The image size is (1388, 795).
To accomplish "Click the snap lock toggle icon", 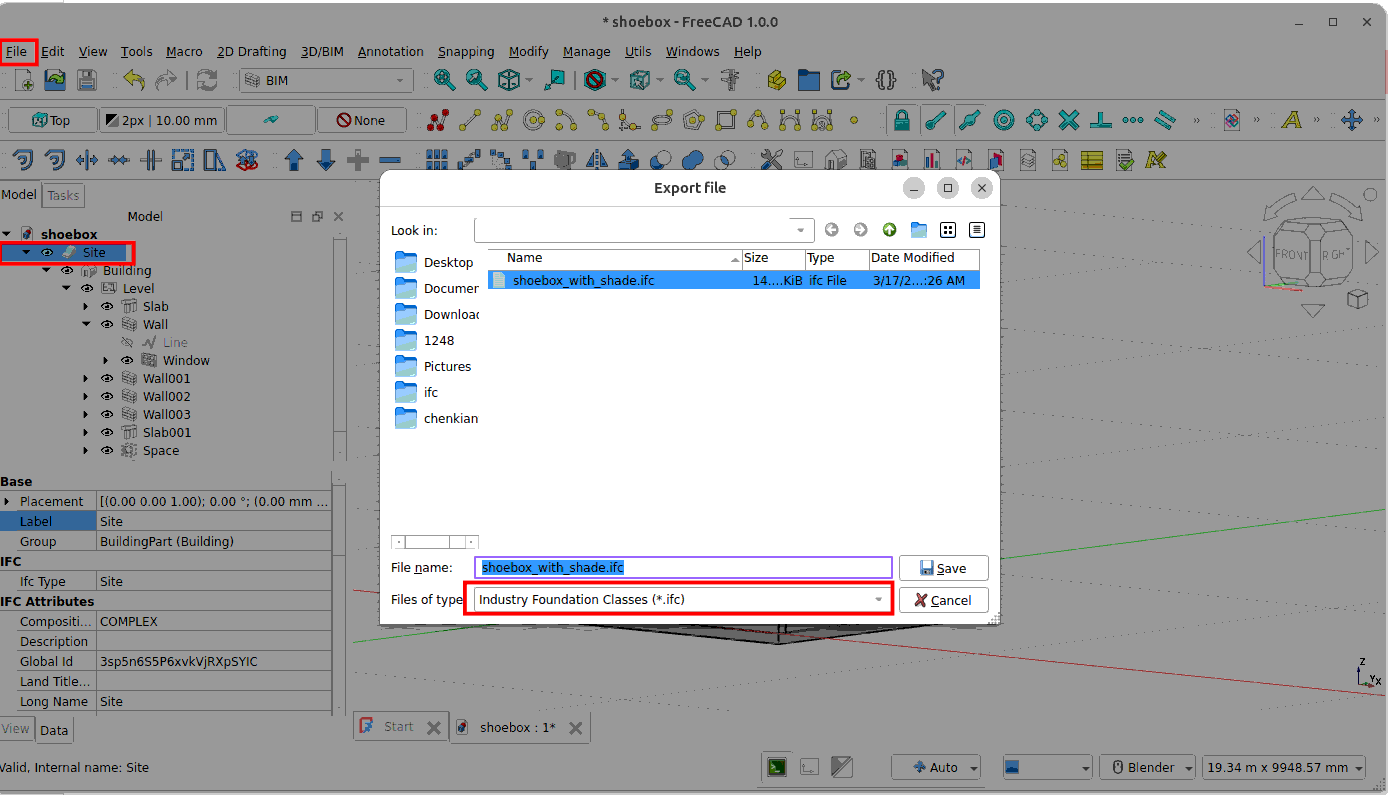I will pos(902,120).
